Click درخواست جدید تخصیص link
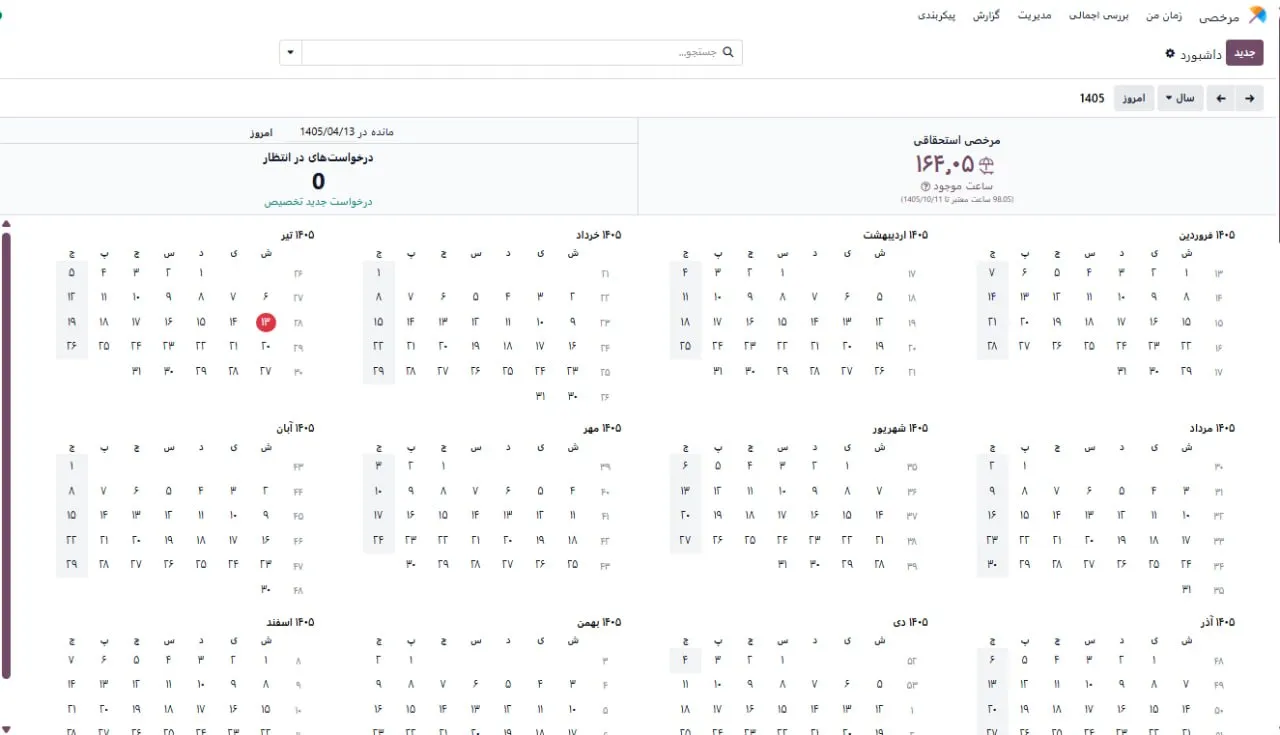The image size is (1280, 735). pyautogui.click(x=318, y=201)
